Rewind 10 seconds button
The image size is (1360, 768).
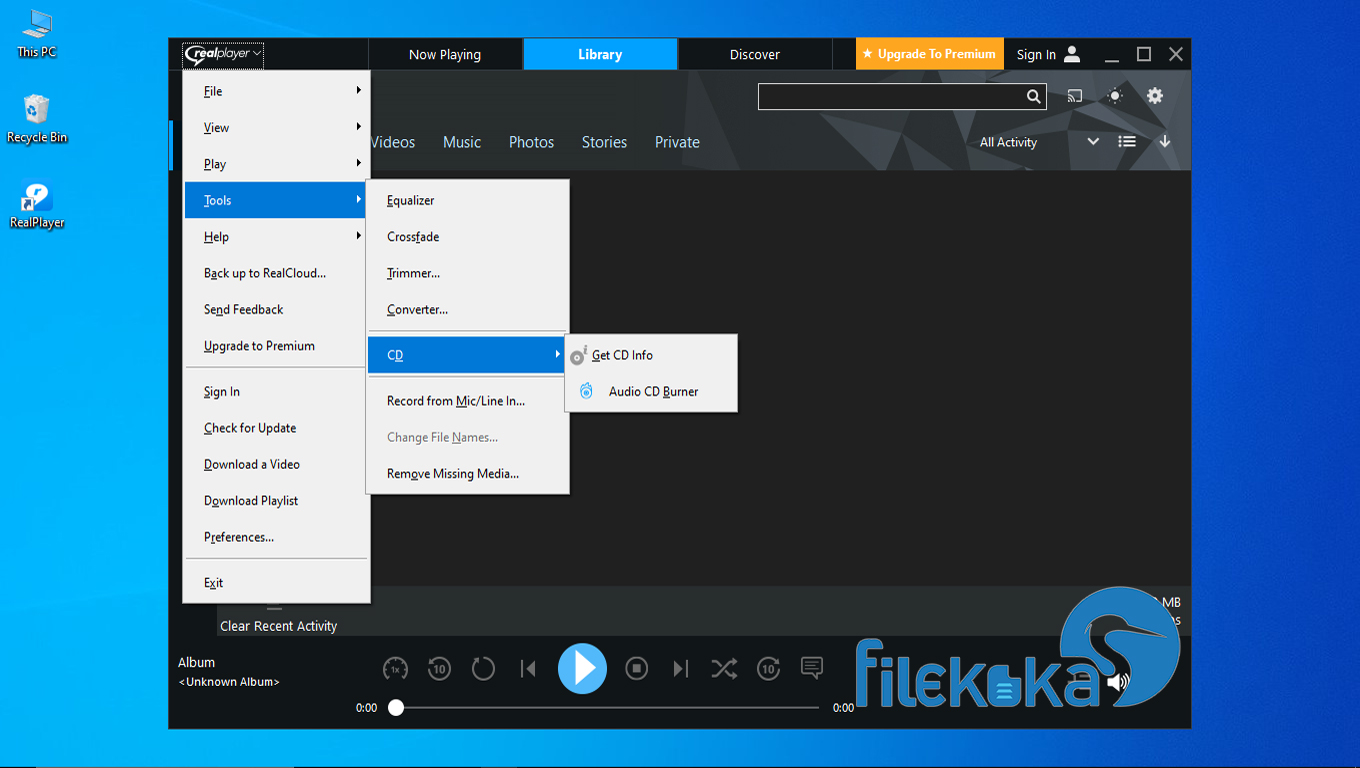tap(439, 669)
